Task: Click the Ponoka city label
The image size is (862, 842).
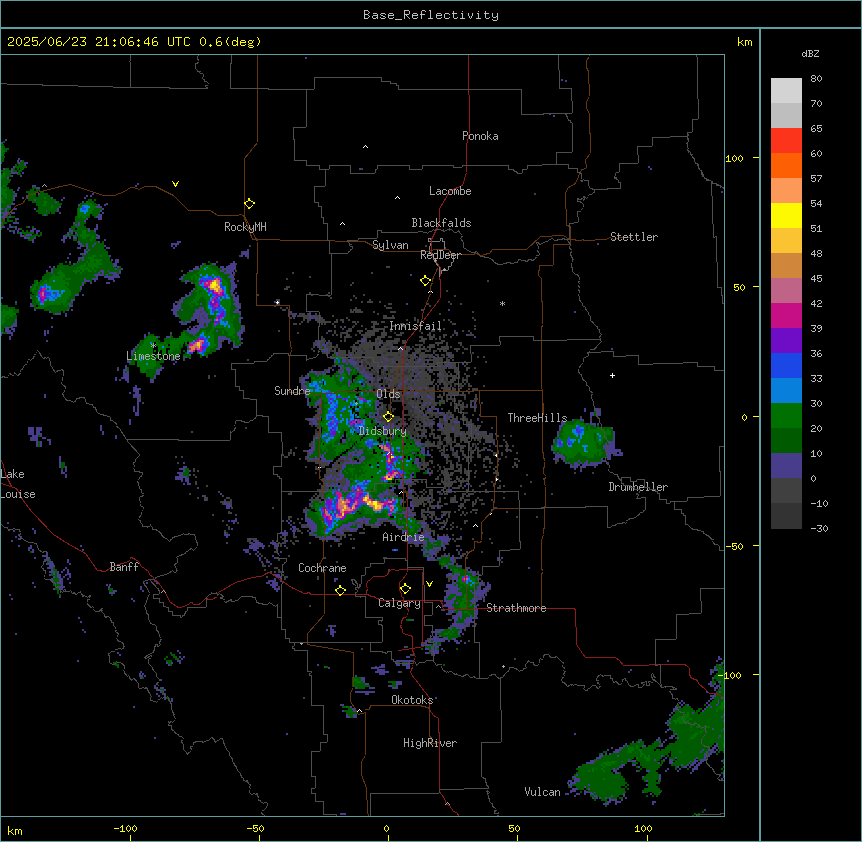Action: pos(480,136)
